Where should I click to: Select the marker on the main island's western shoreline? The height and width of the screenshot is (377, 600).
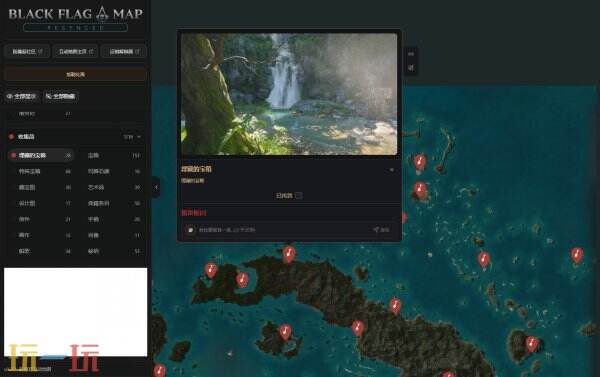click(x=358, y=328)
